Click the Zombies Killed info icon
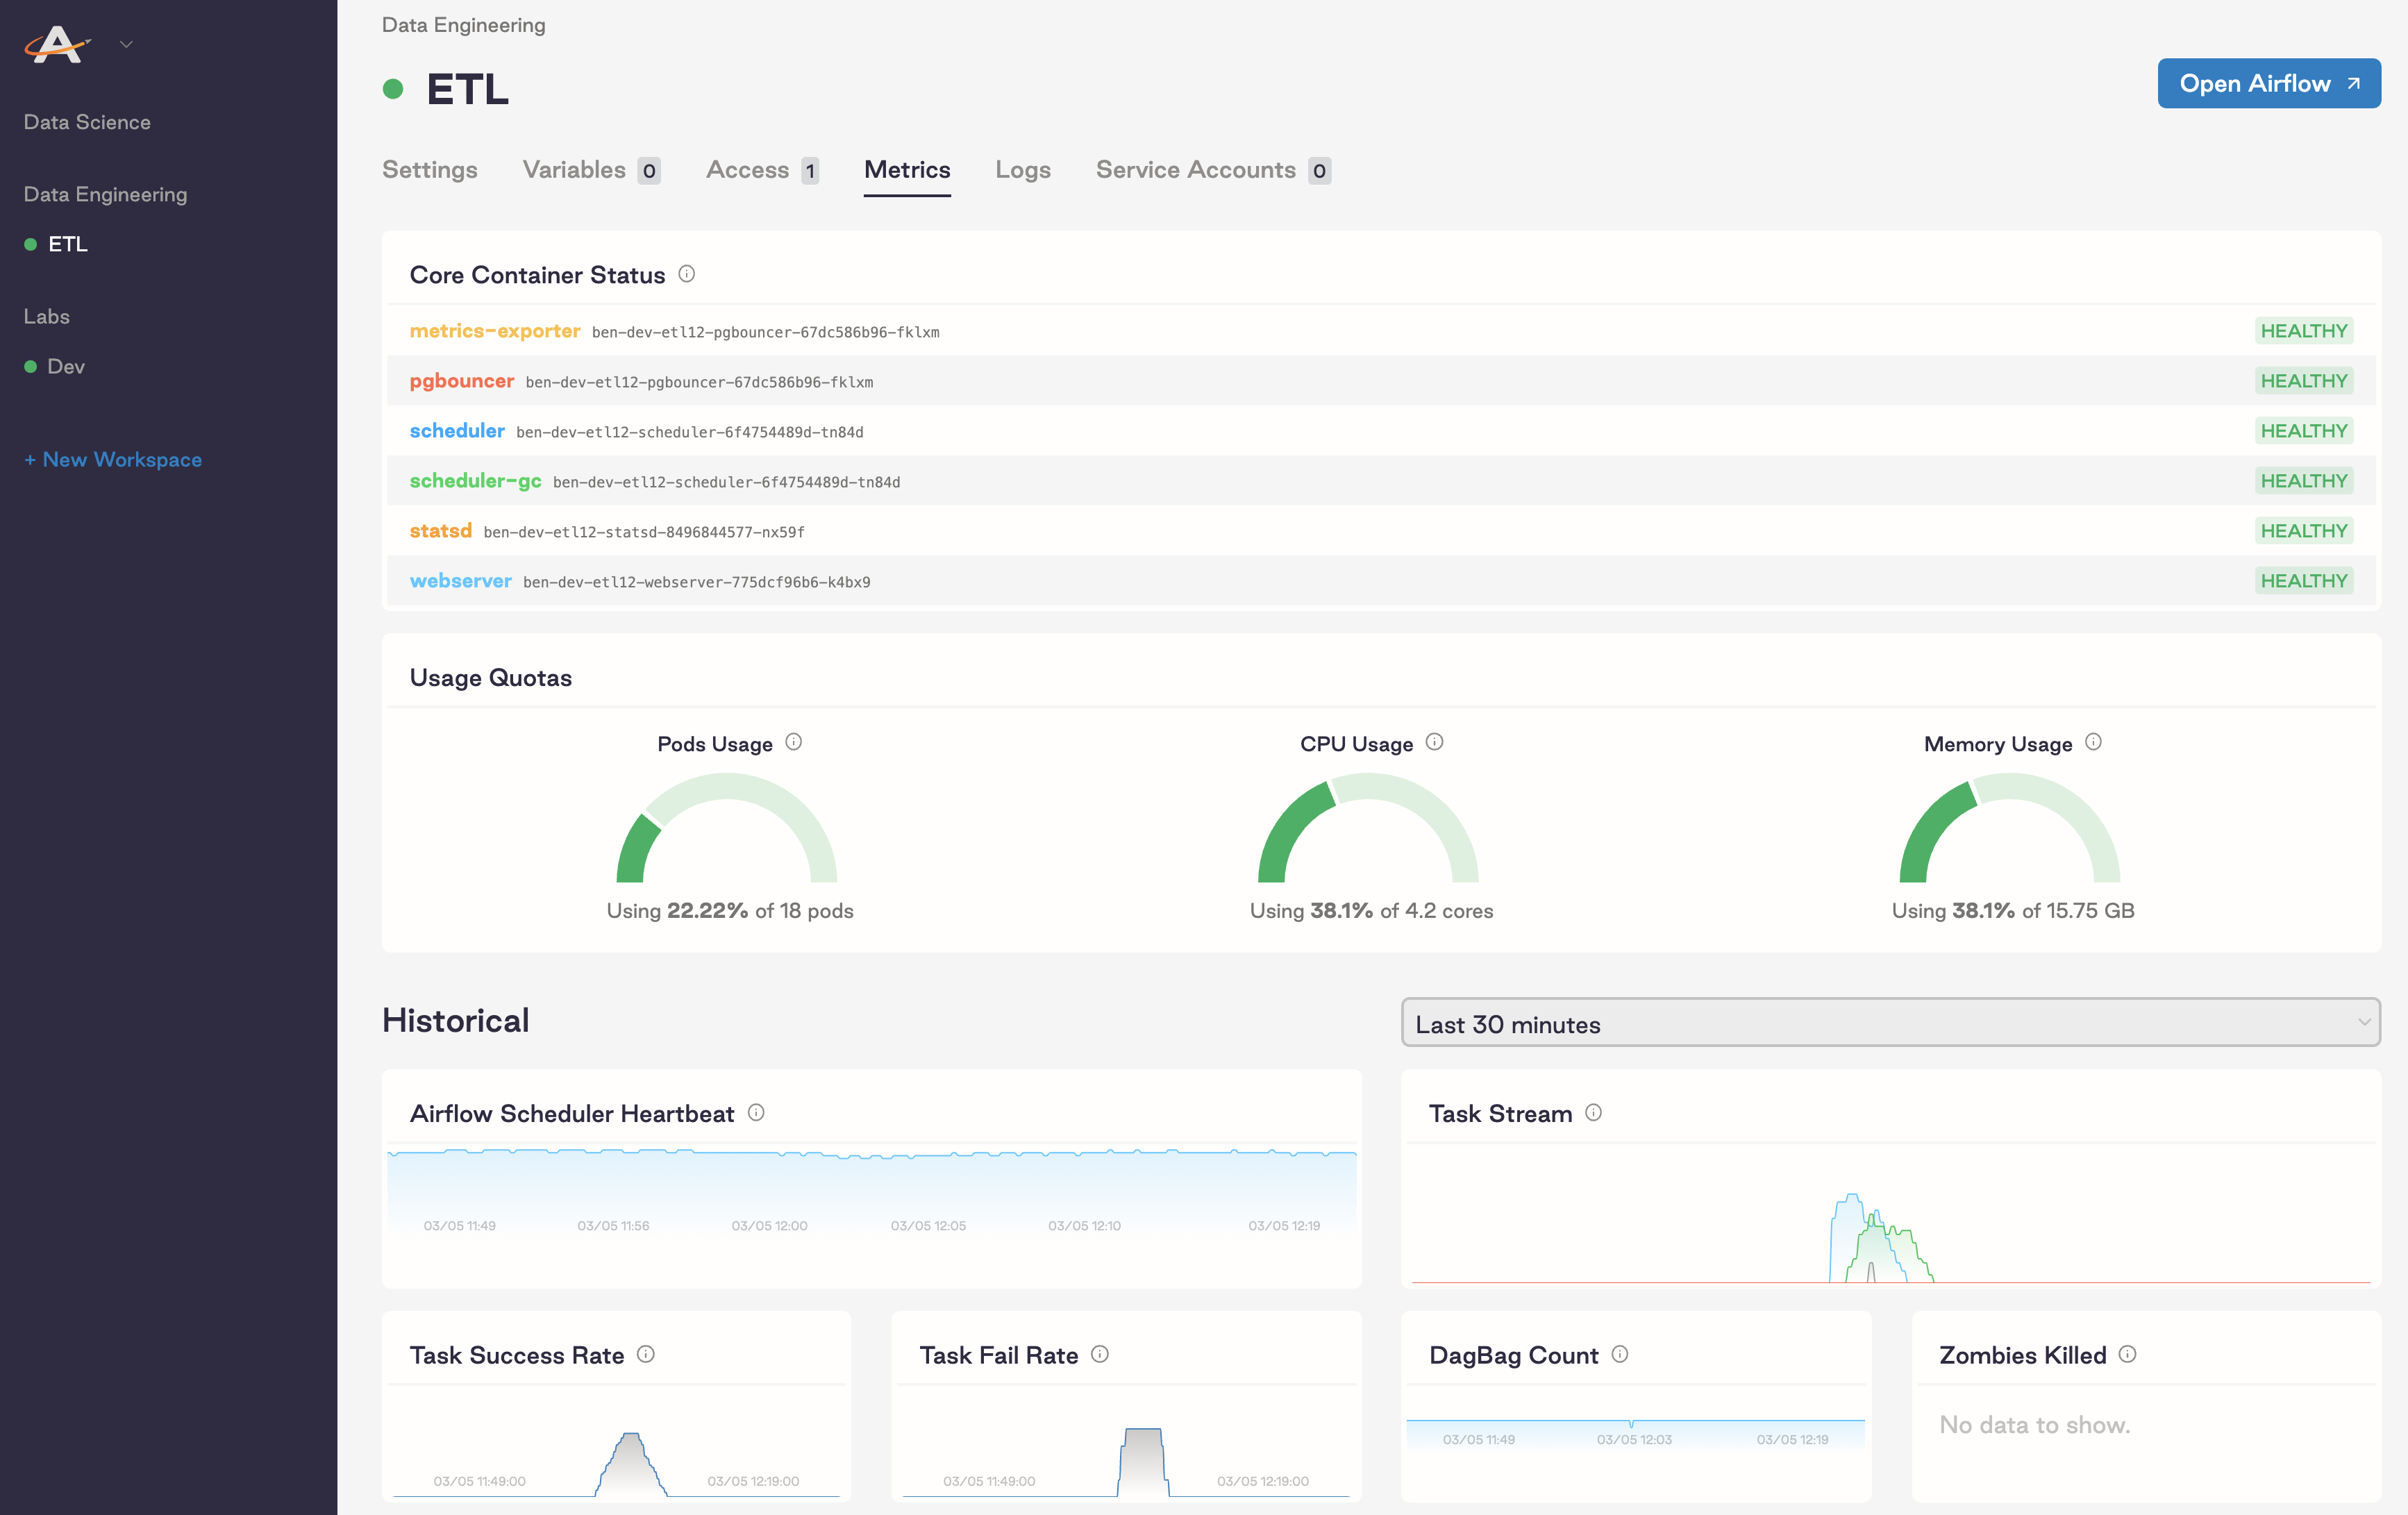Image resolution: width=2408 pixels, height=1515 pixels. [2129, 1355]
